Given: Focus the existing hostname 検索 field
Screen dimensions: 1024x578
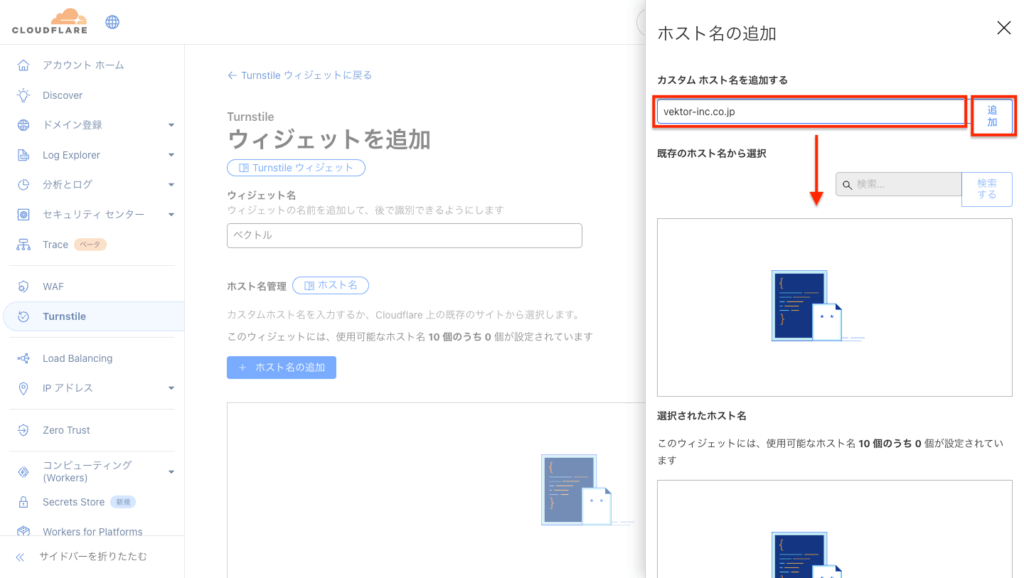Looking at the screenshot, I should pyautogui.click(x=899, y=184).
